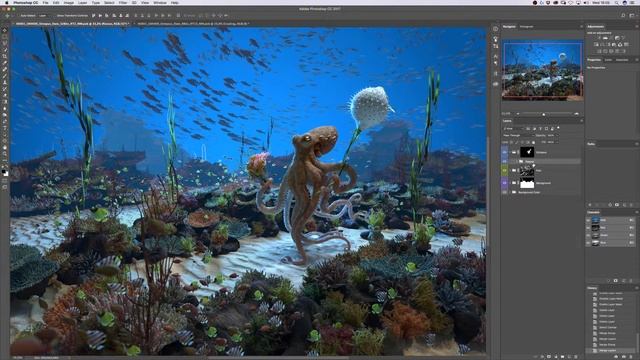Click Link layers icon in Layers panel
The image size is (640, 360).
[535, 356]
